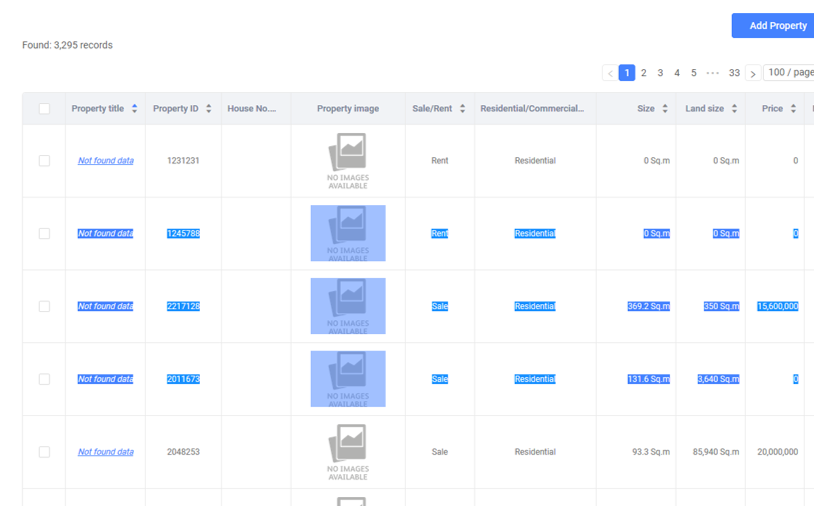Go to previous page arrow
The height and width of the screenshot is (508, 827).
coord(610,73)
